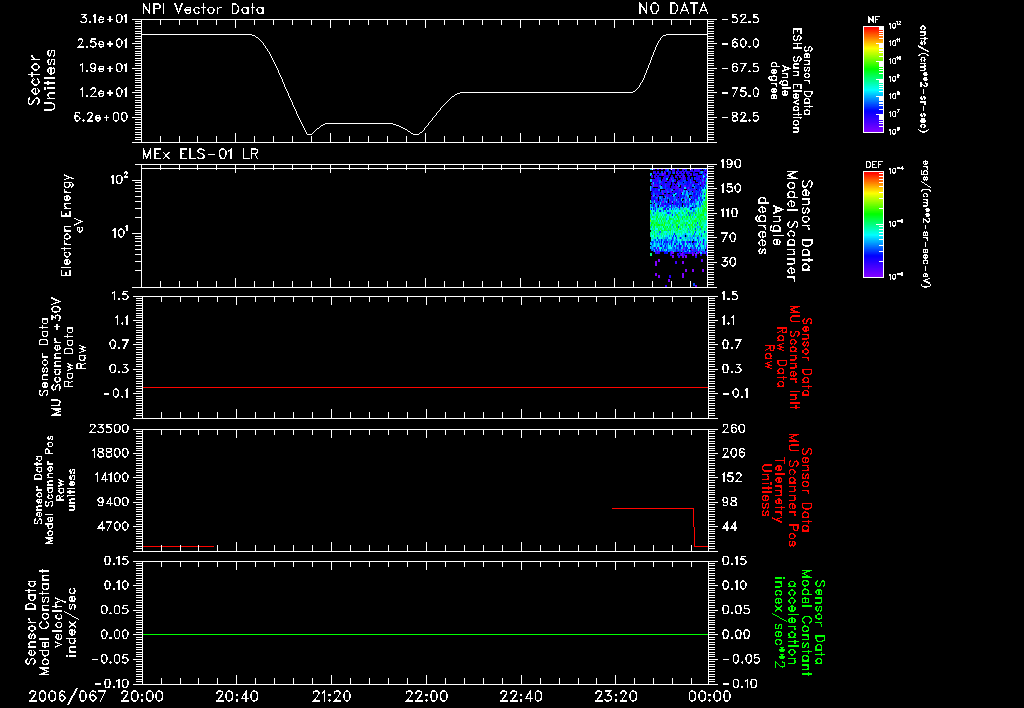
Task: Click the '6.2e+00' sector axis value
Action: point(103,118)
